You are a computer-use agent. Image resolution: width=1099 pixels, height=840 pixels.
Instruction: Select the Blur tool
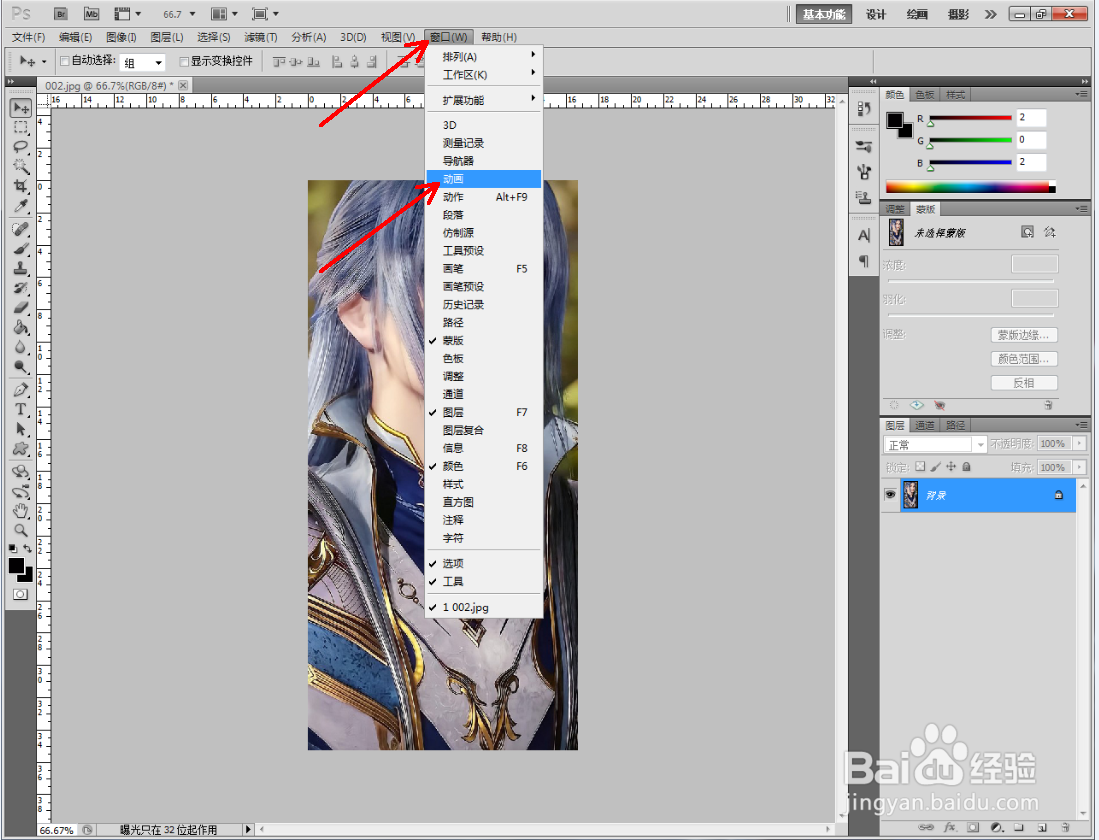tap(20, 347)
